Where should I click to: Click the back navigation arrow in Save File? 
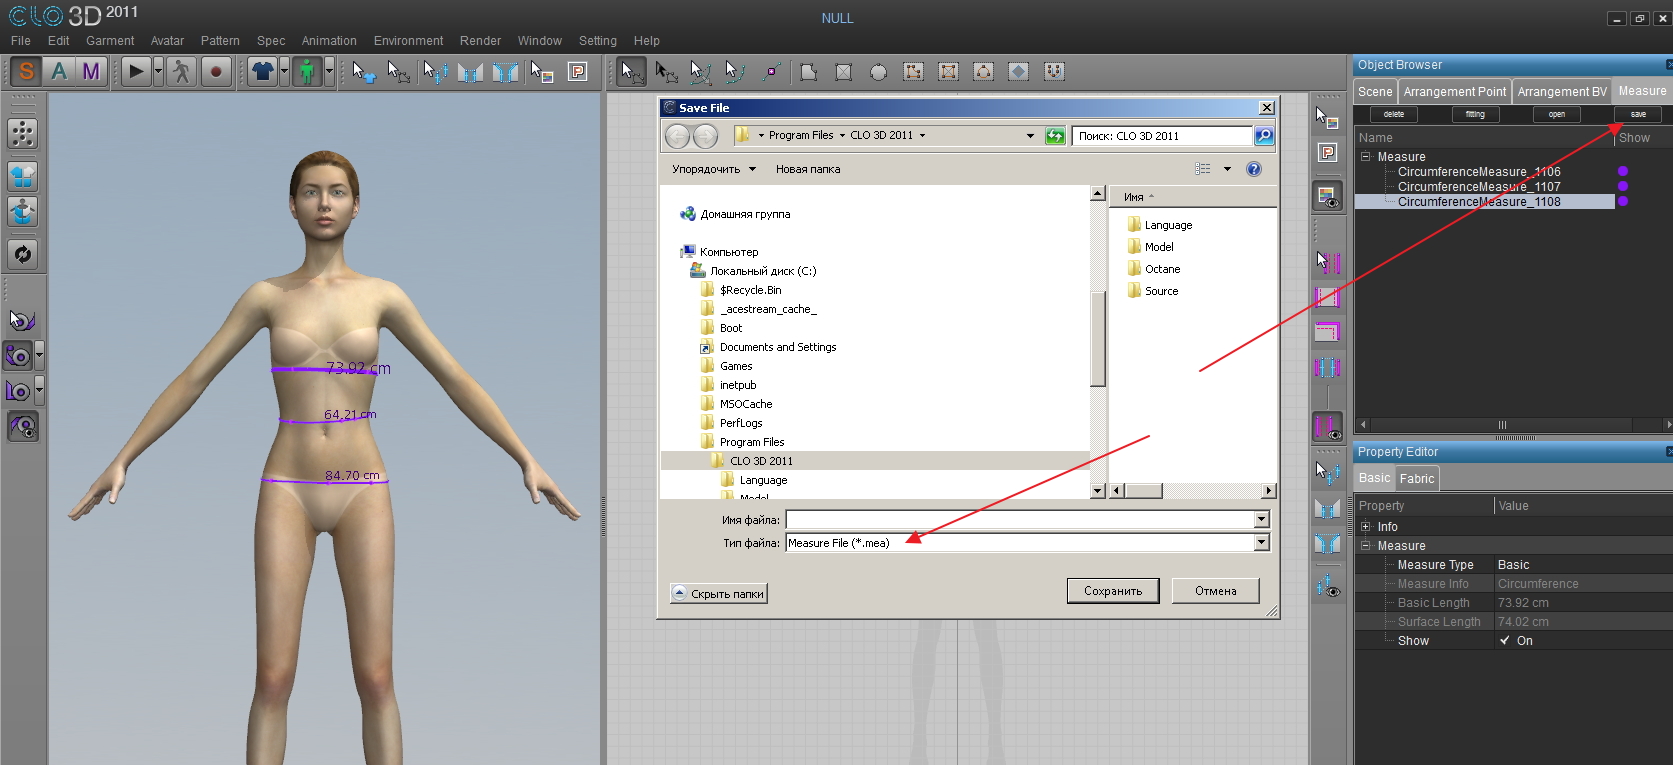[677, 136]
